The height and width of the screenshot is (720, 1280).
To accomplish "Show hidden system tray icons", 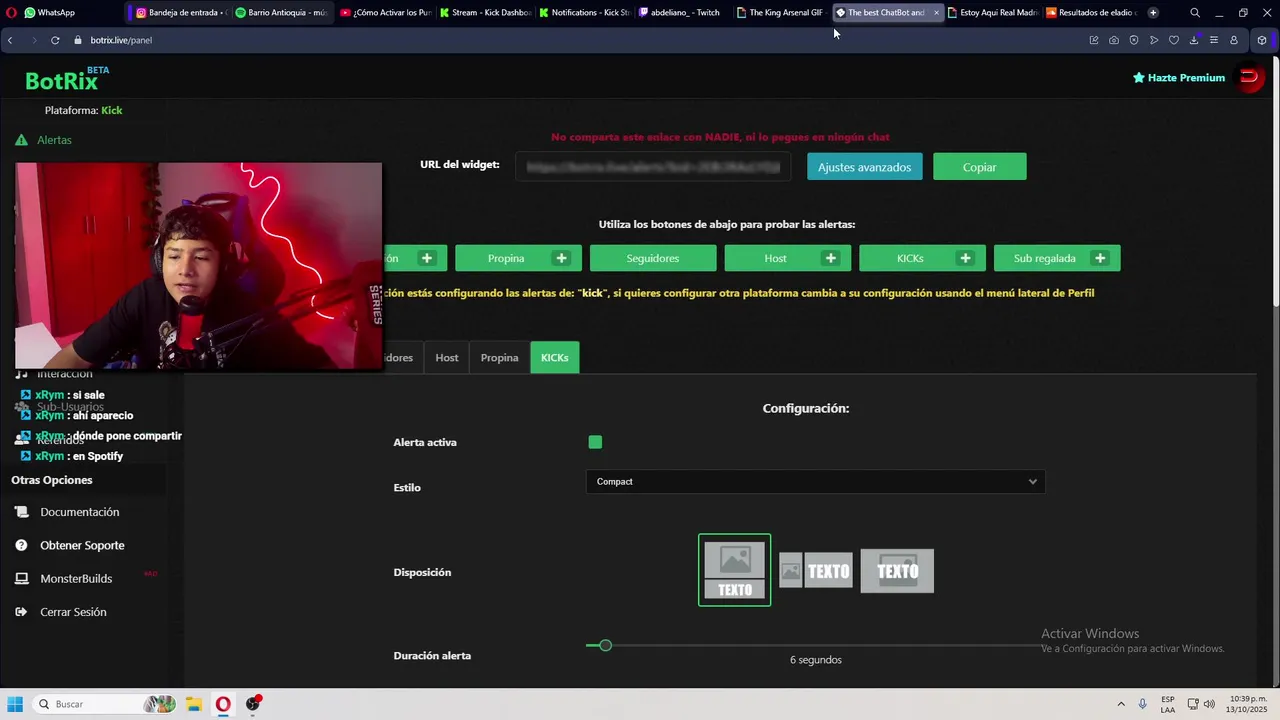I will point(1121,704).
